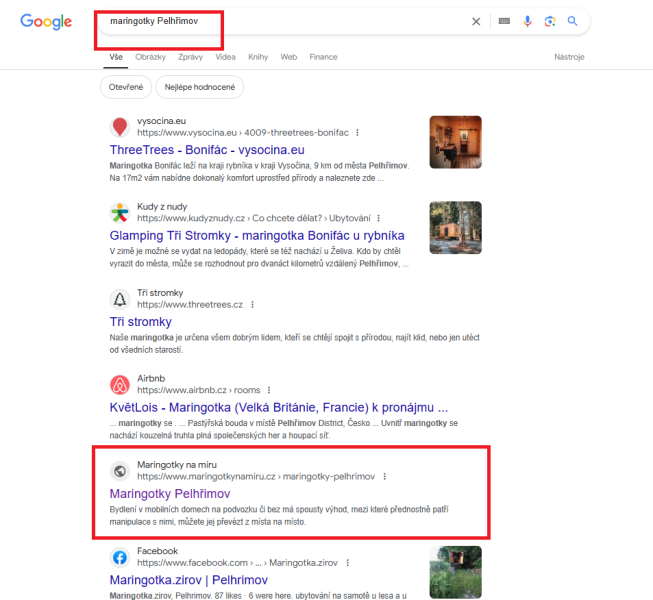The width and height of the screenshot is (653, 600).
Task: Click the Facebook logo favicon
Action: click(120, 557)
